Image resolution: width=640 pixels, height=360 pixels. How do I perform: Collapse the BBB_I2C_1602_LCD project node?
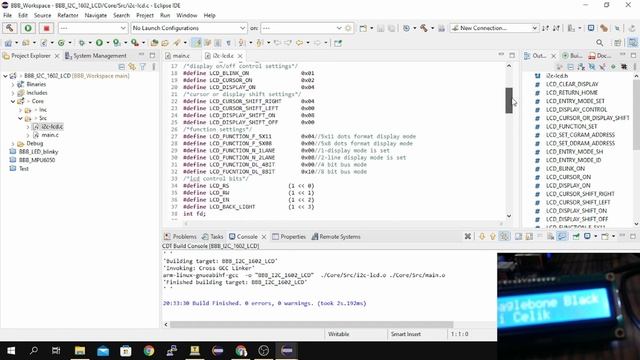point(5,76)
